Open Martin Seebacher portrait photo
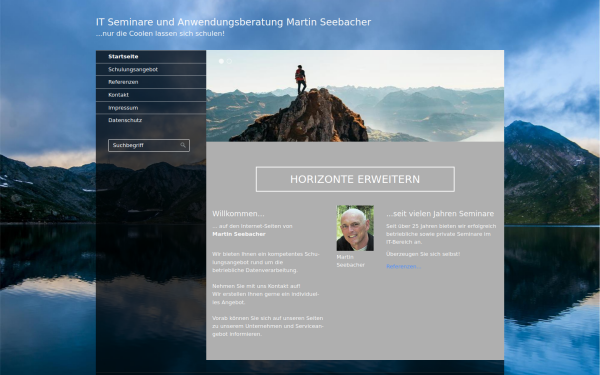The image size is (600, 375). coord(355,228)
